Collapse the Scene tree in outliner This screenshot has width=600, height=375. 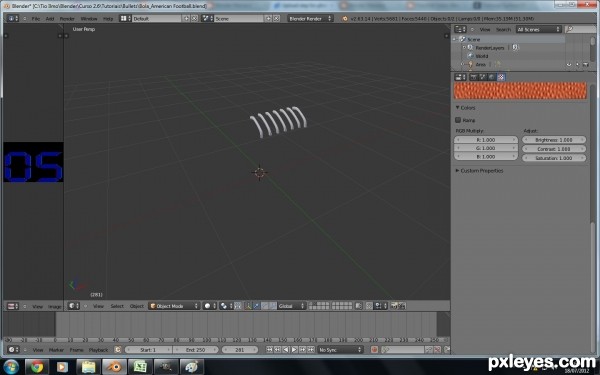tap(455, 39)
